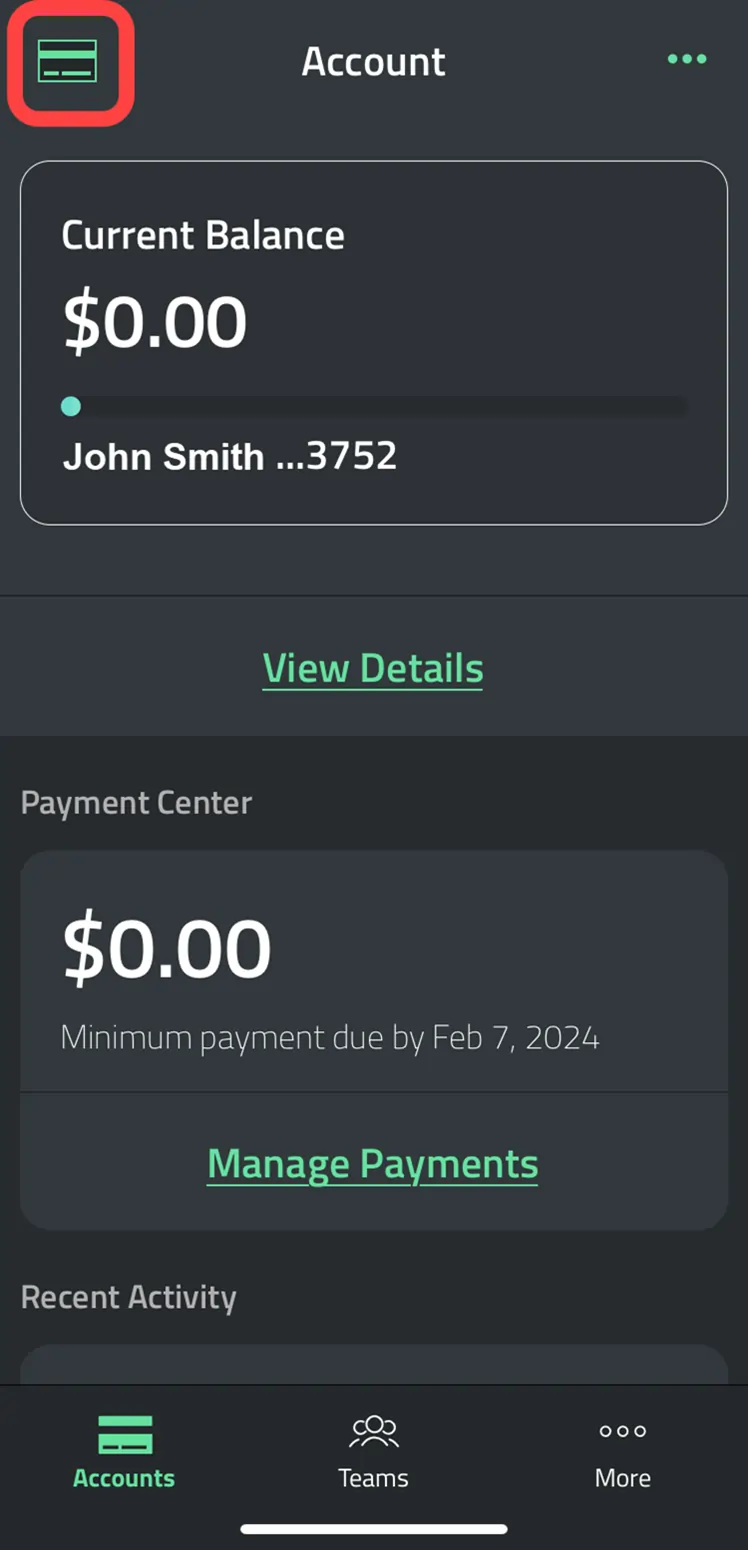The height and width of the screenshot is (1550, 748).
Task: Click the $0.00 current balance amount
Action: click(154, 321)
